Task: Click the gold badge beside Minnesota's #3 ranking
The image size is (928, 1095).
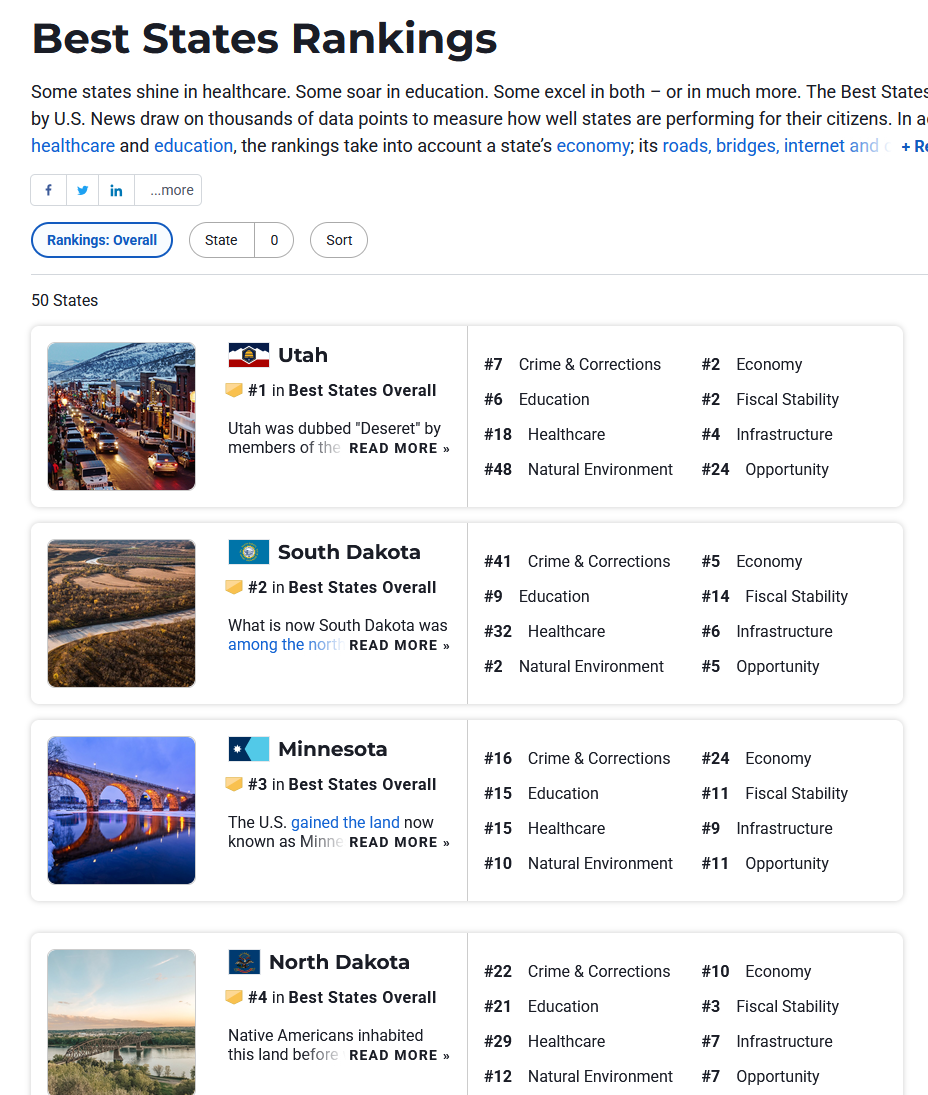Action: pyautogui.click(x=234, y=784)
